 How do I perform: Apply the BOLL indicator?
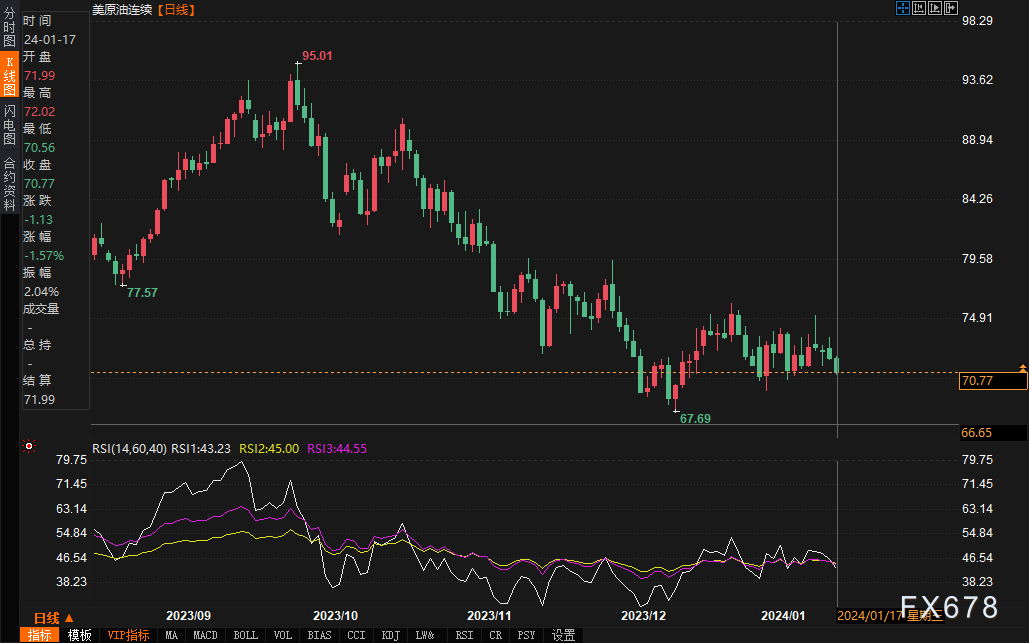(245, 635)
